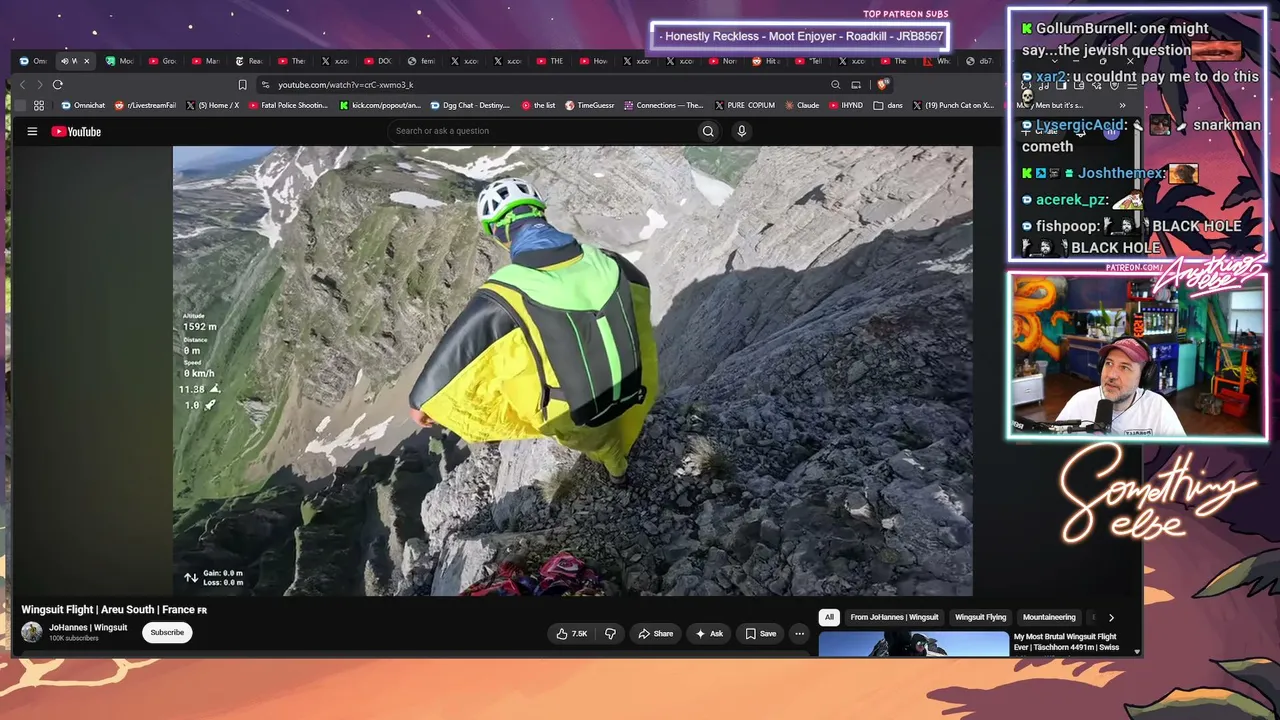The width and height of the screenshot is (1280, 720).
Task: Open the apps grid icon in the bookmarks bar
Action: [x=39, y=105]
